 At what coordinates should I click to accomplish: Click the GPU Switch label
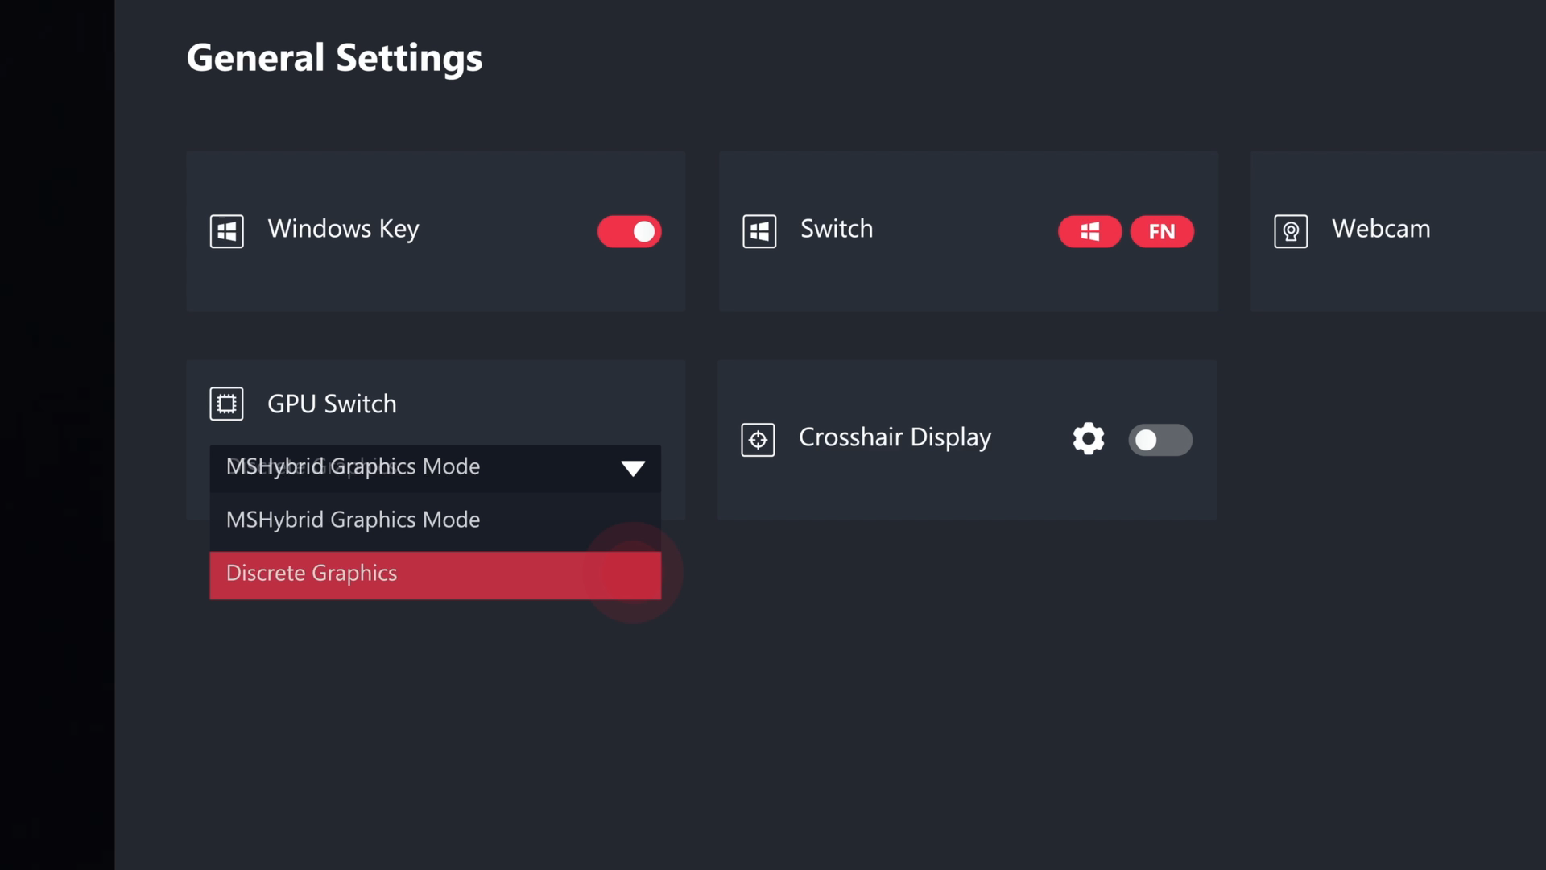(331, 404)
